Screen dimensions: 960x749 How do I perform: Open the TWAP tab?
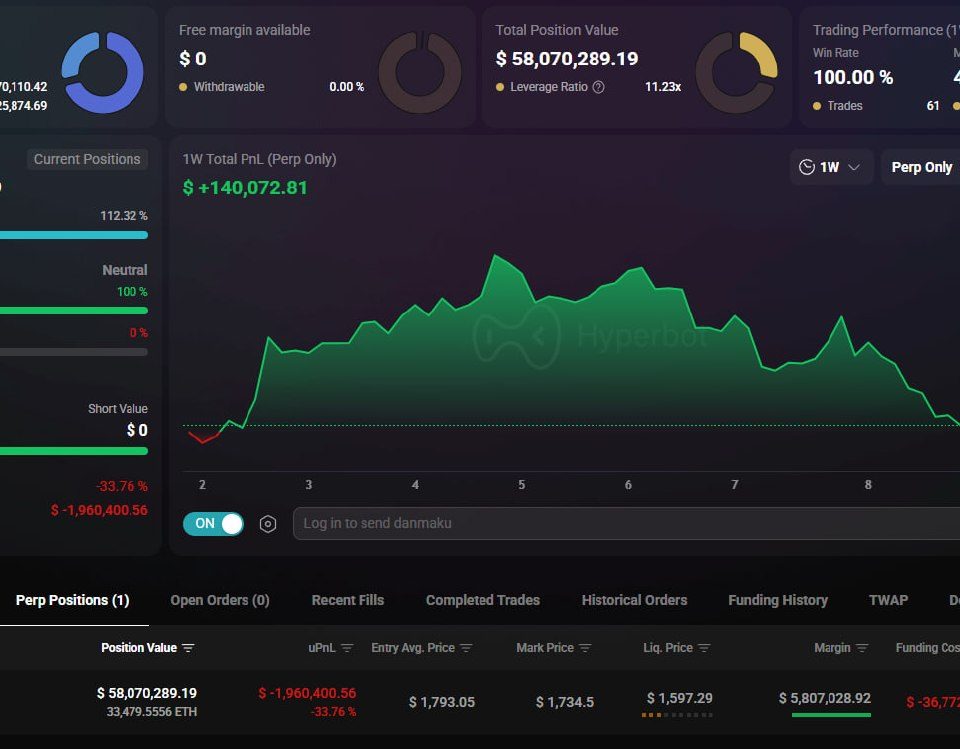(888, 600)
